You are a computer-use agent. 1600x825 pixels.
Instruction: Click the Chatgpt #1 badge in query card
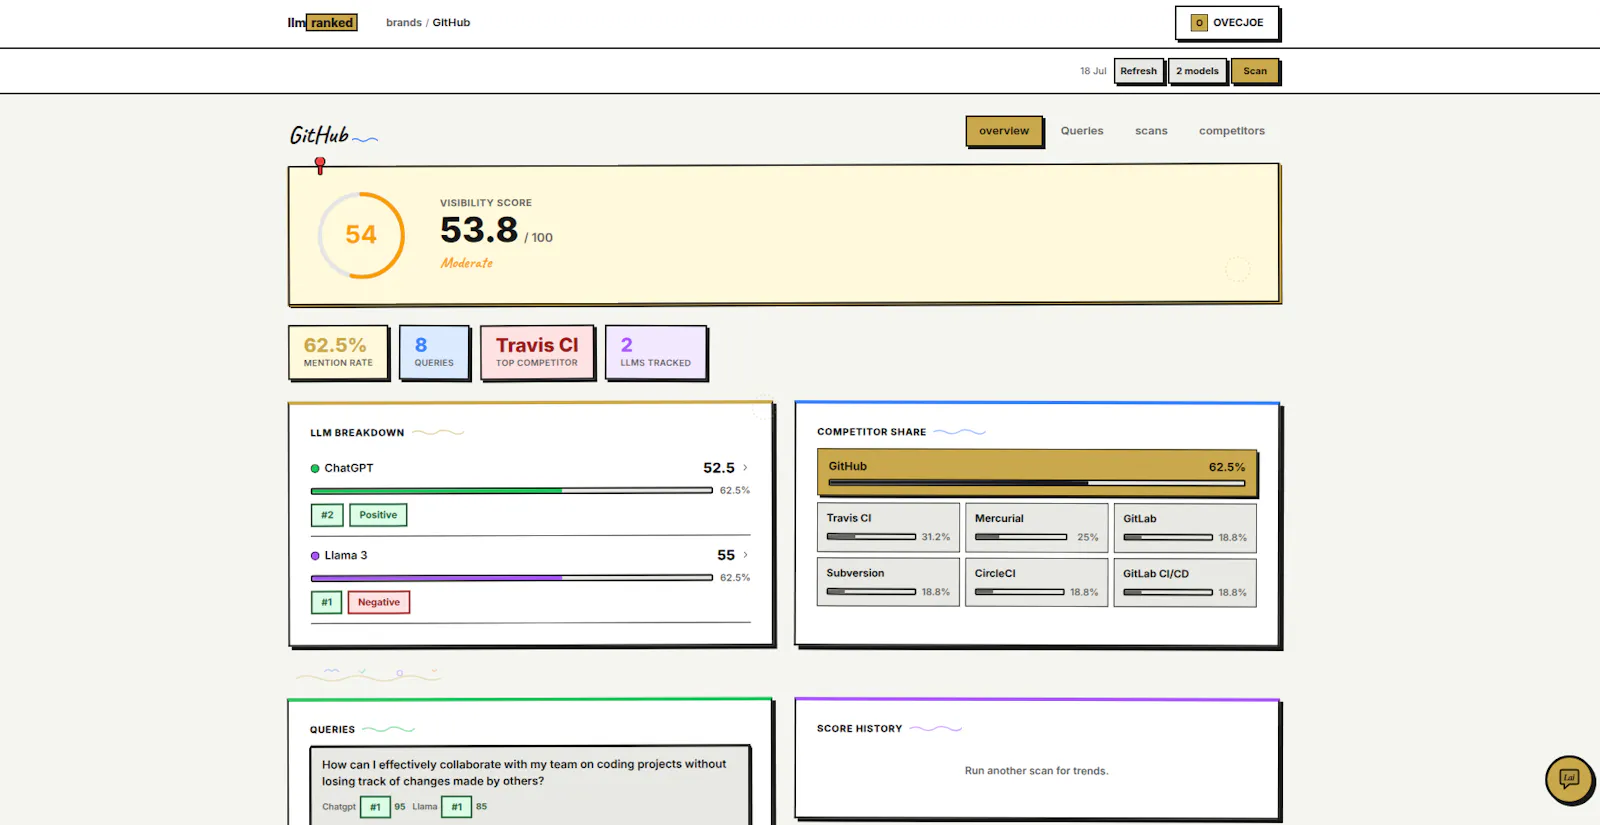pos(375,806)
